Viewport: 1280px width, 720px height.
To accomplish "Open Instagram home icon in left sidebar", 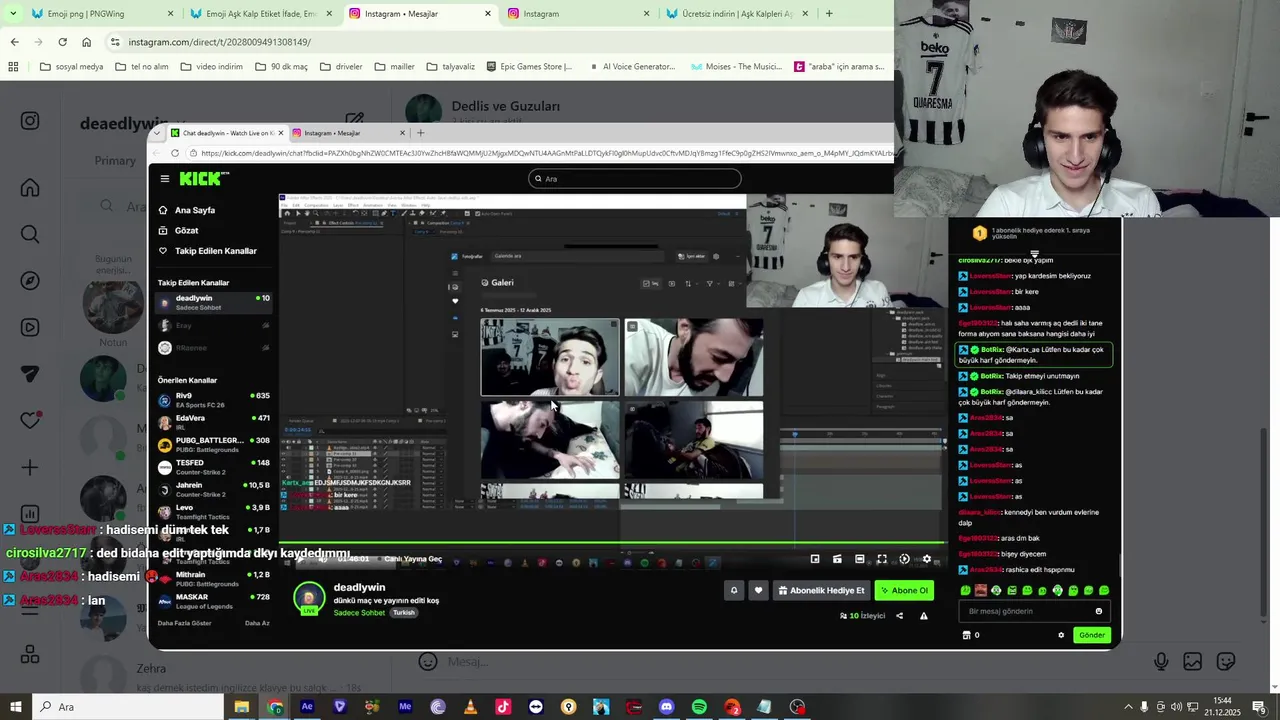I will tap(30, 188).
